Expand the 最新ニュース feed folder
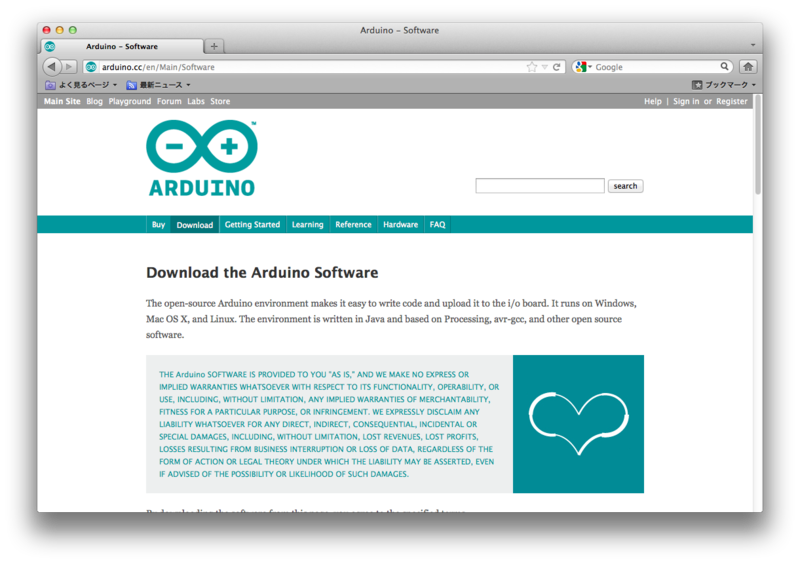800x564 pixels. (159, 85)
